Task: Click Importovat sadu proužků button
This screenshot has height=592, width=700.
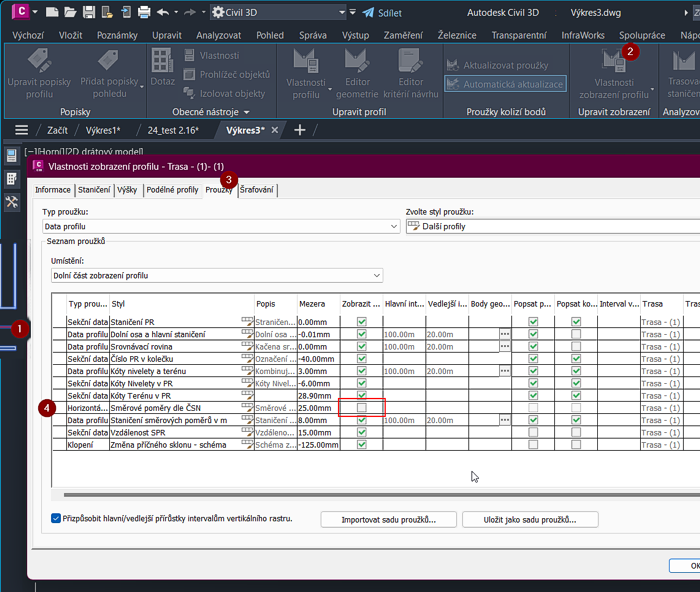Action: tap(391, 519)
